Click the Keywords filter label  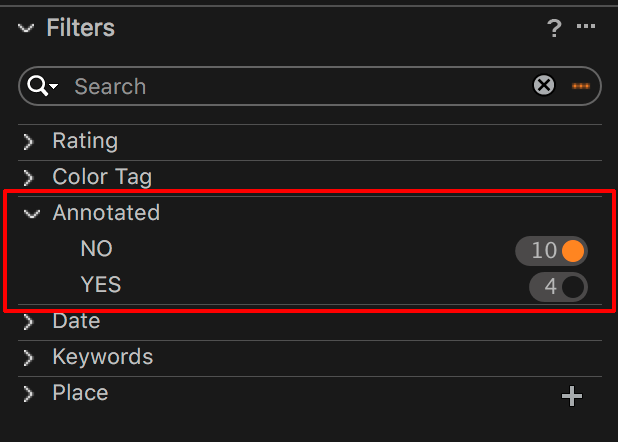[102, 357]
